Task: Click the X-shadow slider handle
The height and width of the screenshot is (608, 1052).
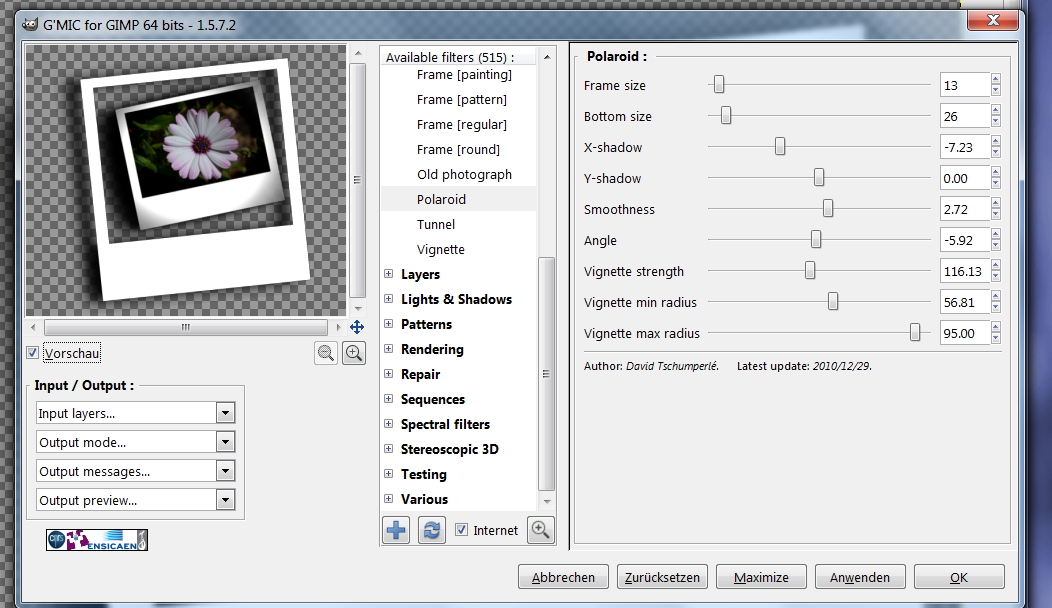Action: tap(780, 146)
